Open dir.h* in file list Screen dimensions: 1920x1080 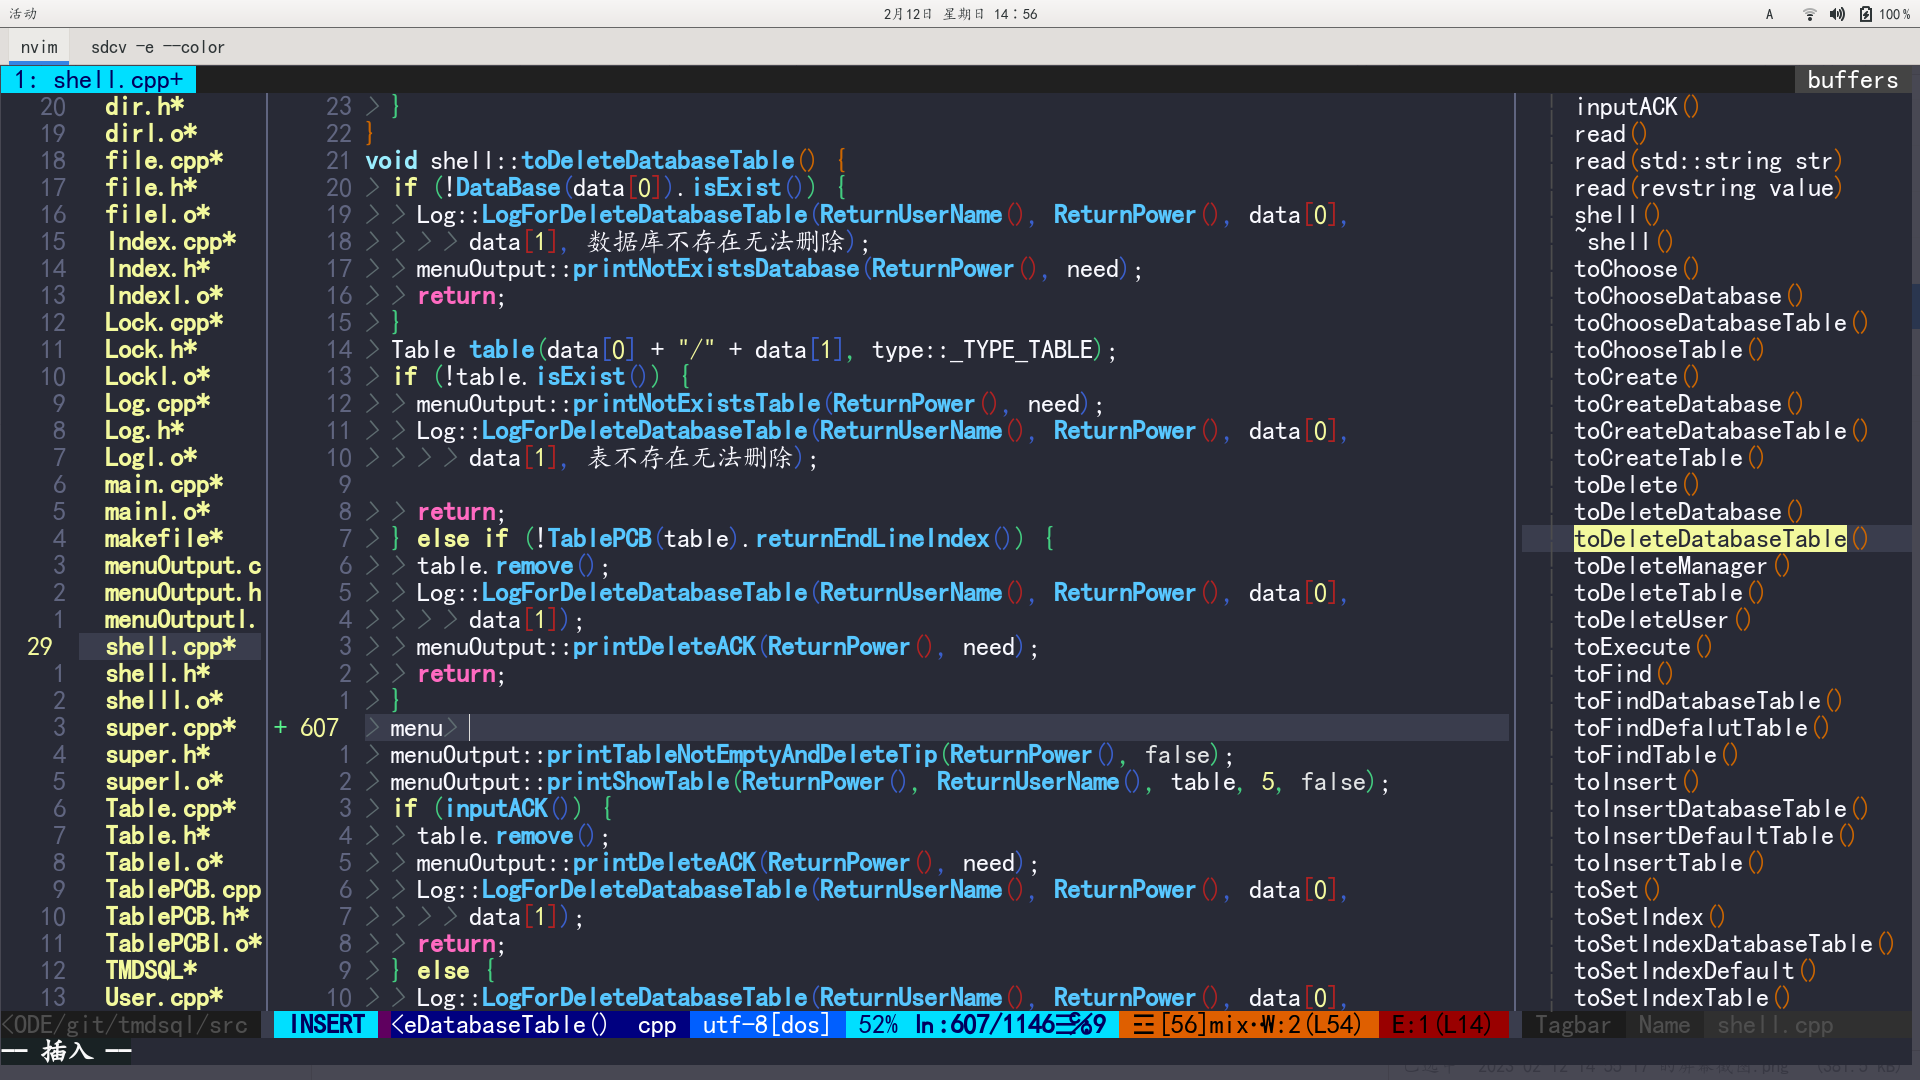(x=145, y=107)
